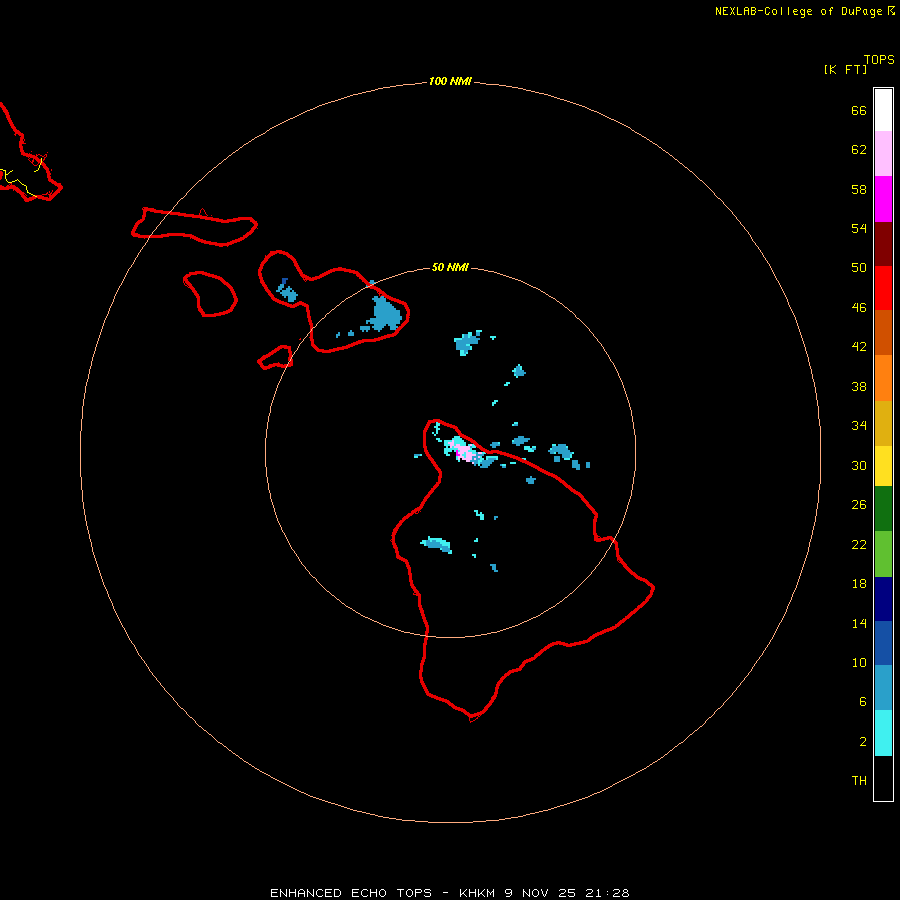Click the magenta 58 kft legend swatch
The image size is (900, 900).
click(883, 199)
